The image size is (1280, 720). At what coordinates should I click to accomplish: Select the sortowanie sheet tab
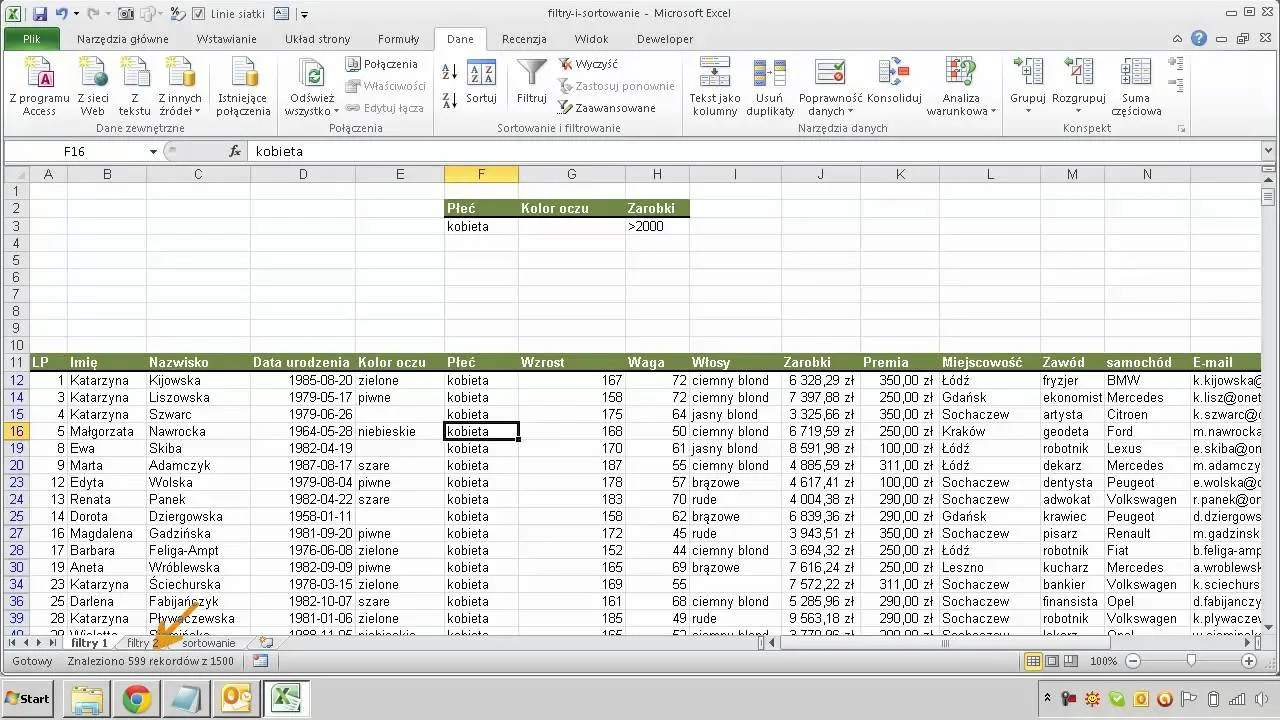(x=208, y=643)
